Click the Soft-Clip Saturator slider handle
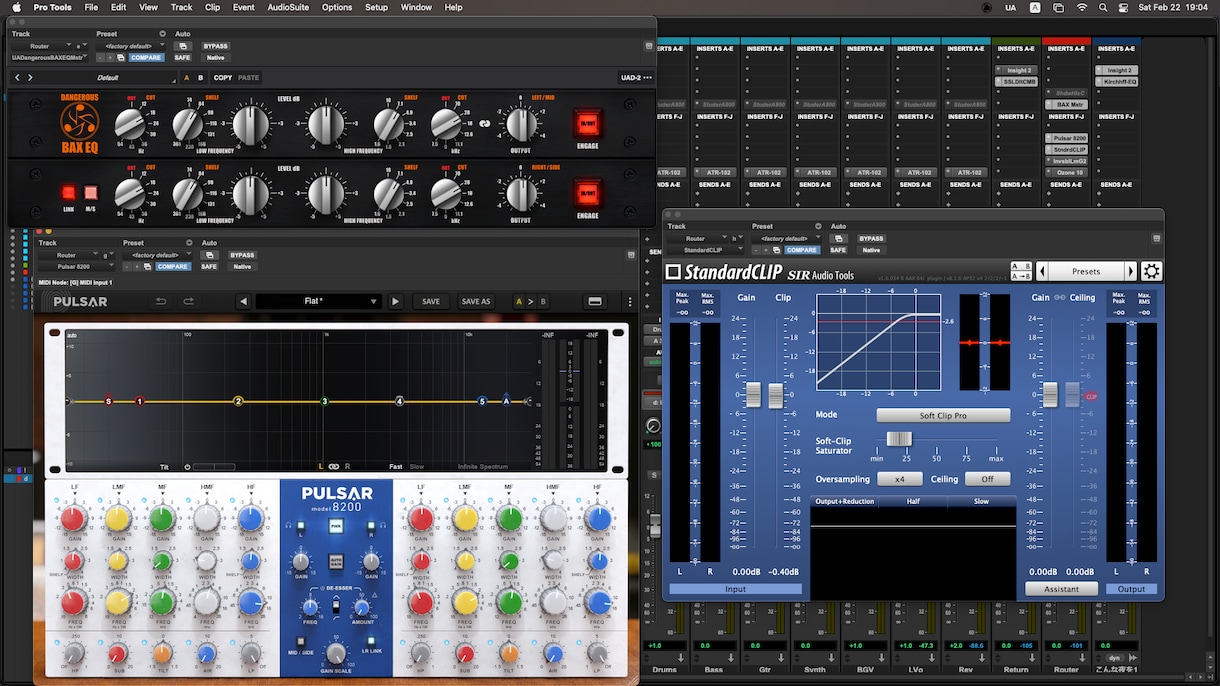 click(899, 439)
